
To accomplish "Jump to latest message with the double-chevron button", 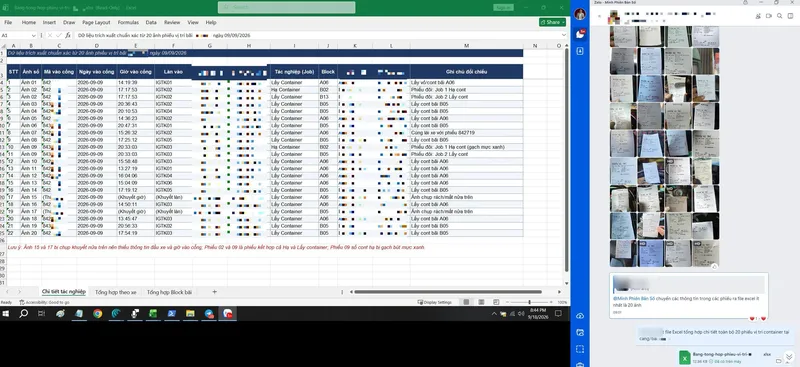I will pyautogui.click(x=789, y=356).
